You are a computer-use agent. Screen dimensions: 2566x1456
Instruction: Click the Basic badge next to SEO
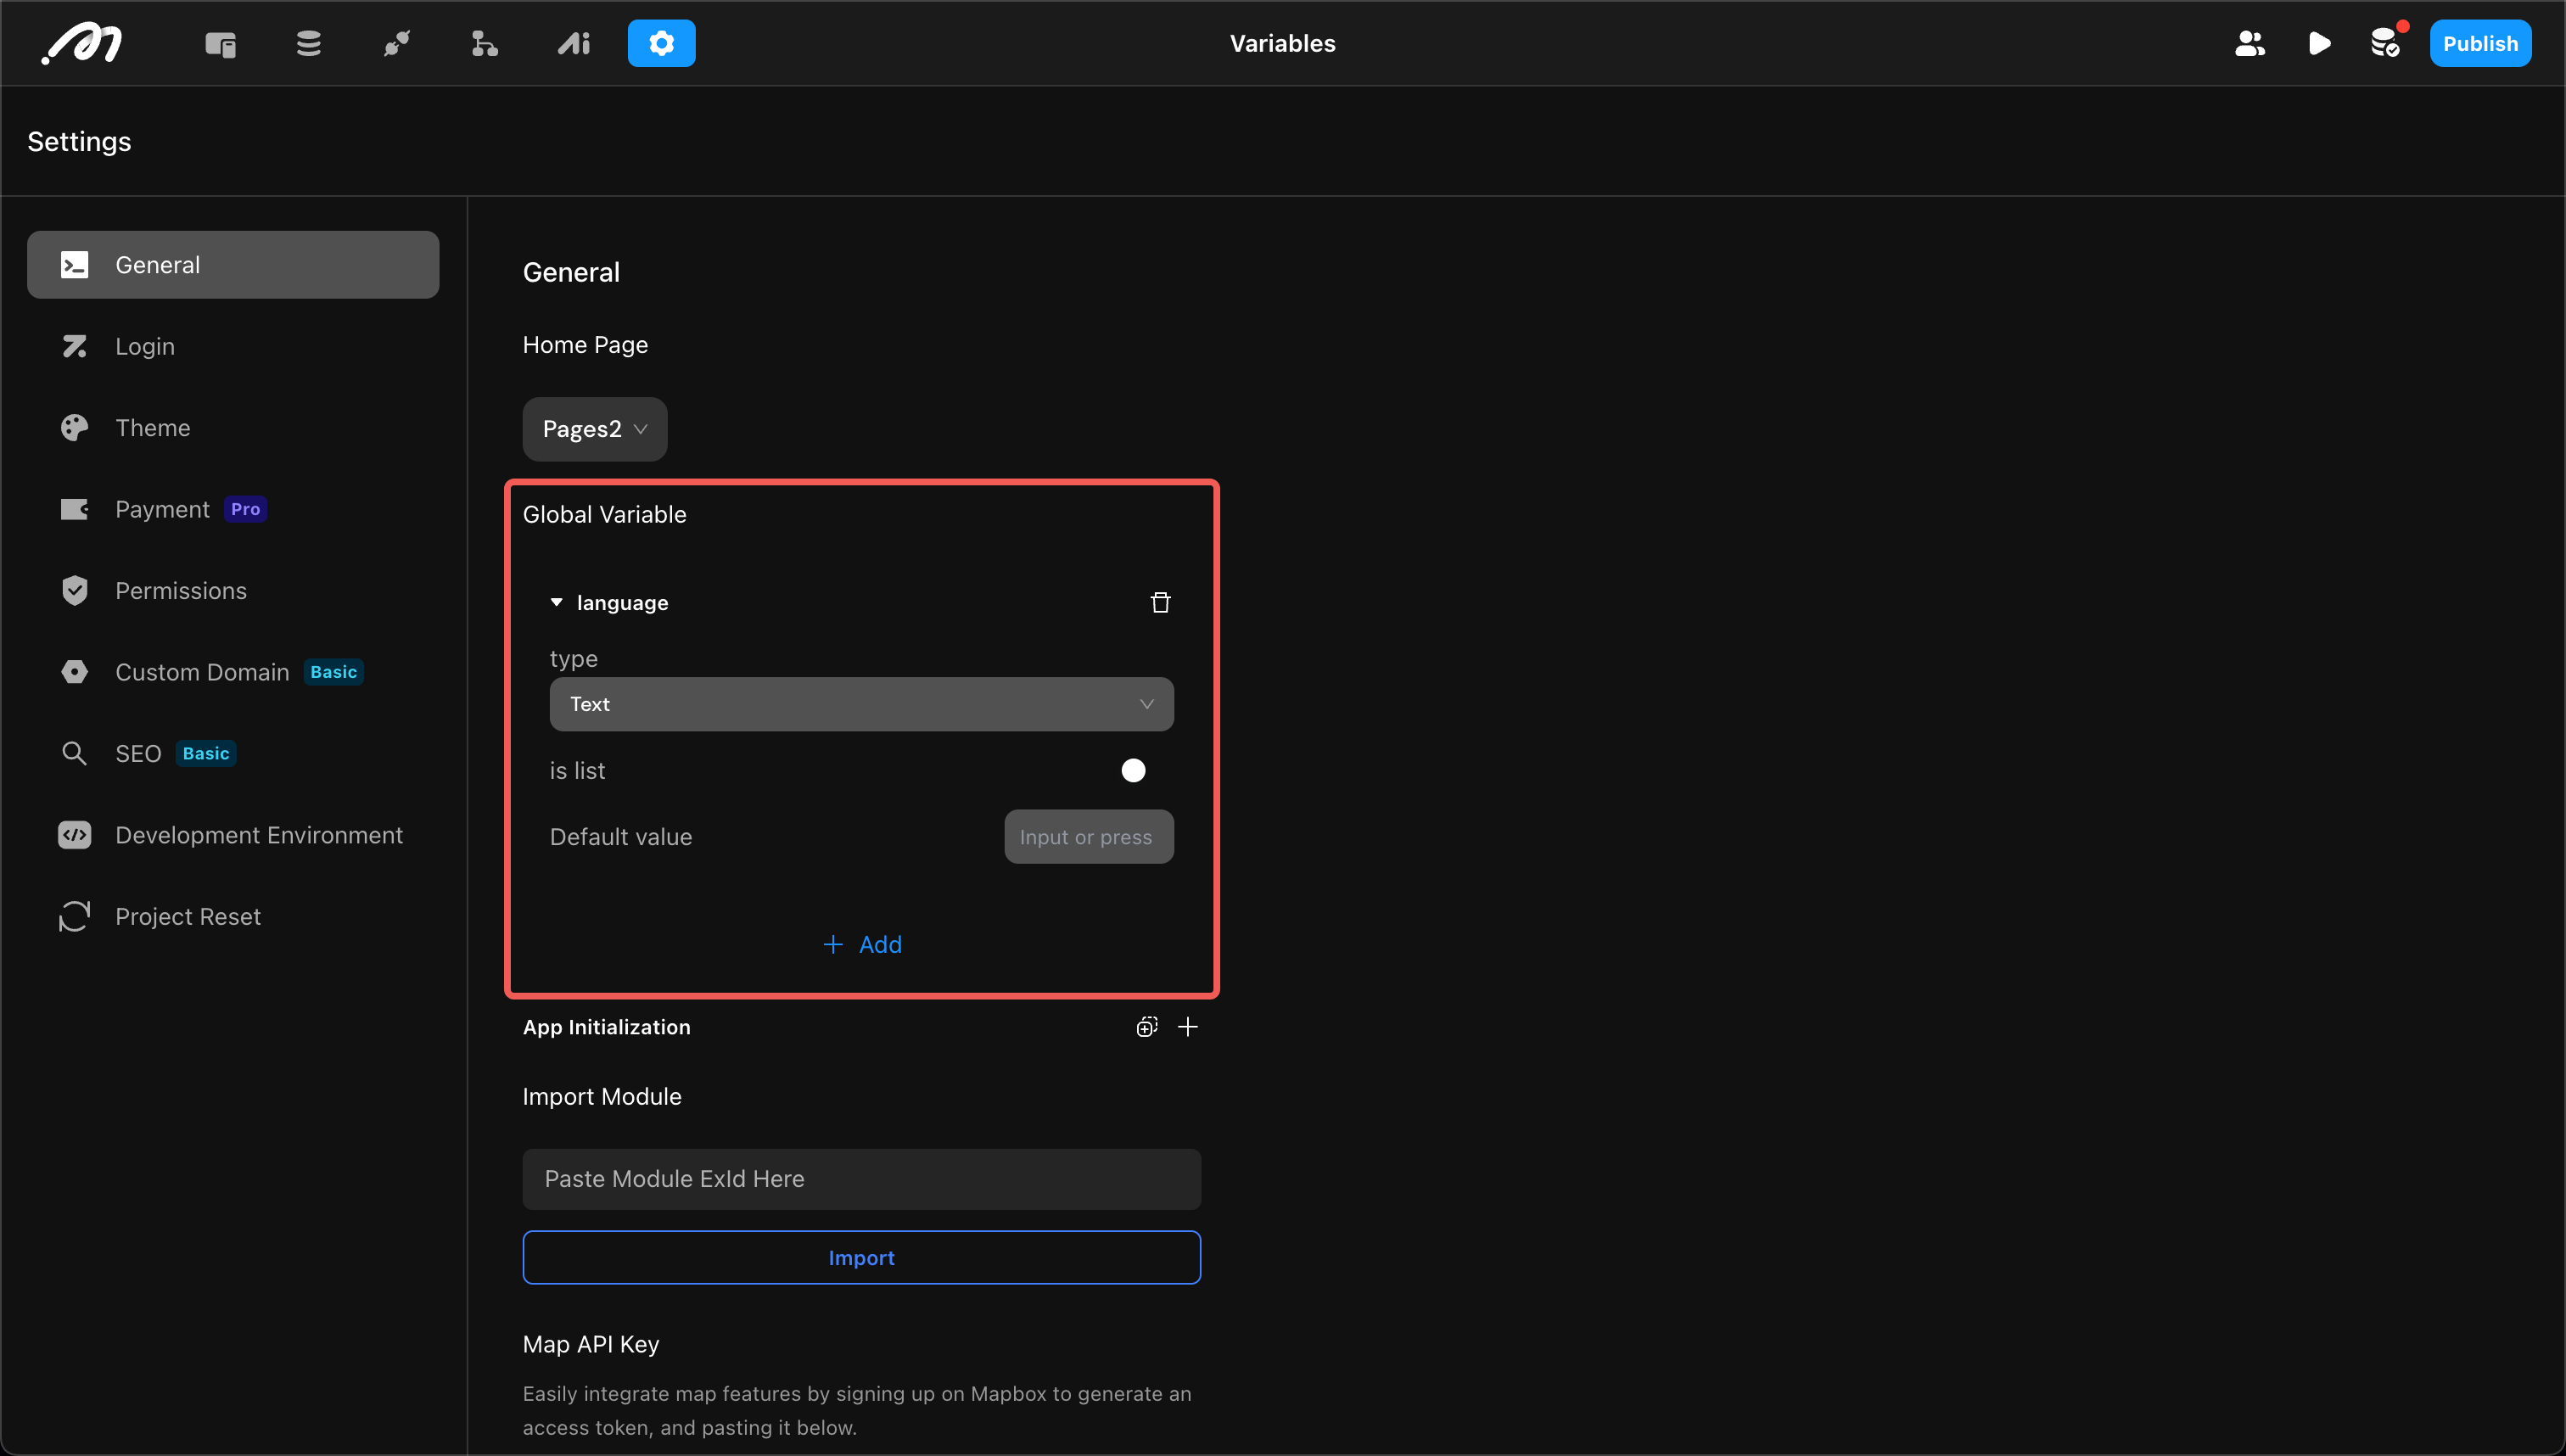click(206, 754)
